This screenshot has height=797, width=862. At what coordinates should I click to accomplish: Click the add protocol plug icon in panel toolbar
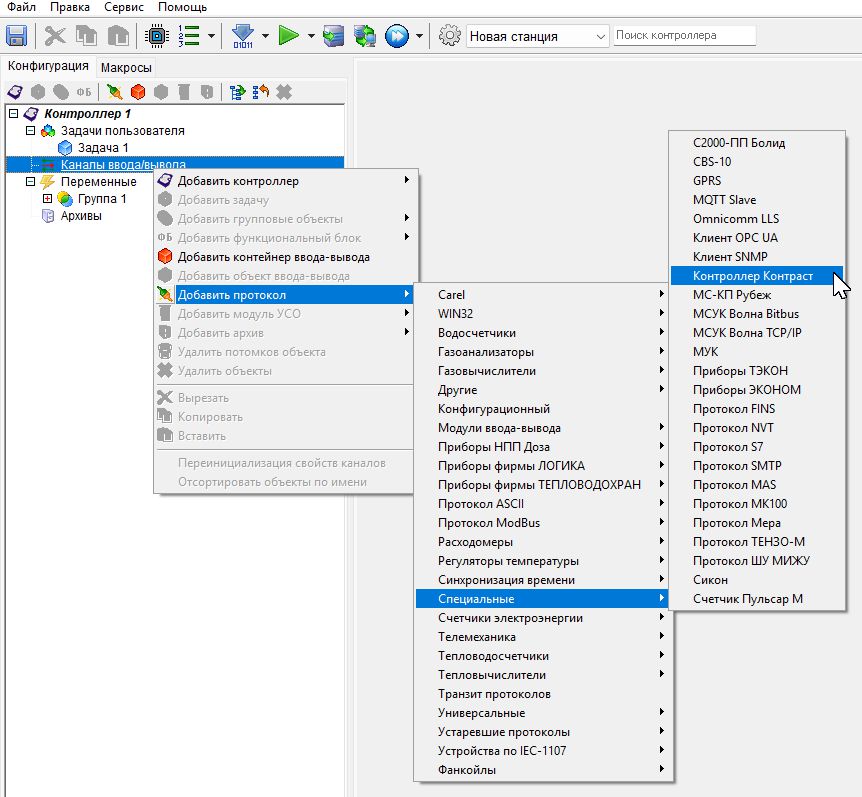pyautogui.click(x=115, y=92)
